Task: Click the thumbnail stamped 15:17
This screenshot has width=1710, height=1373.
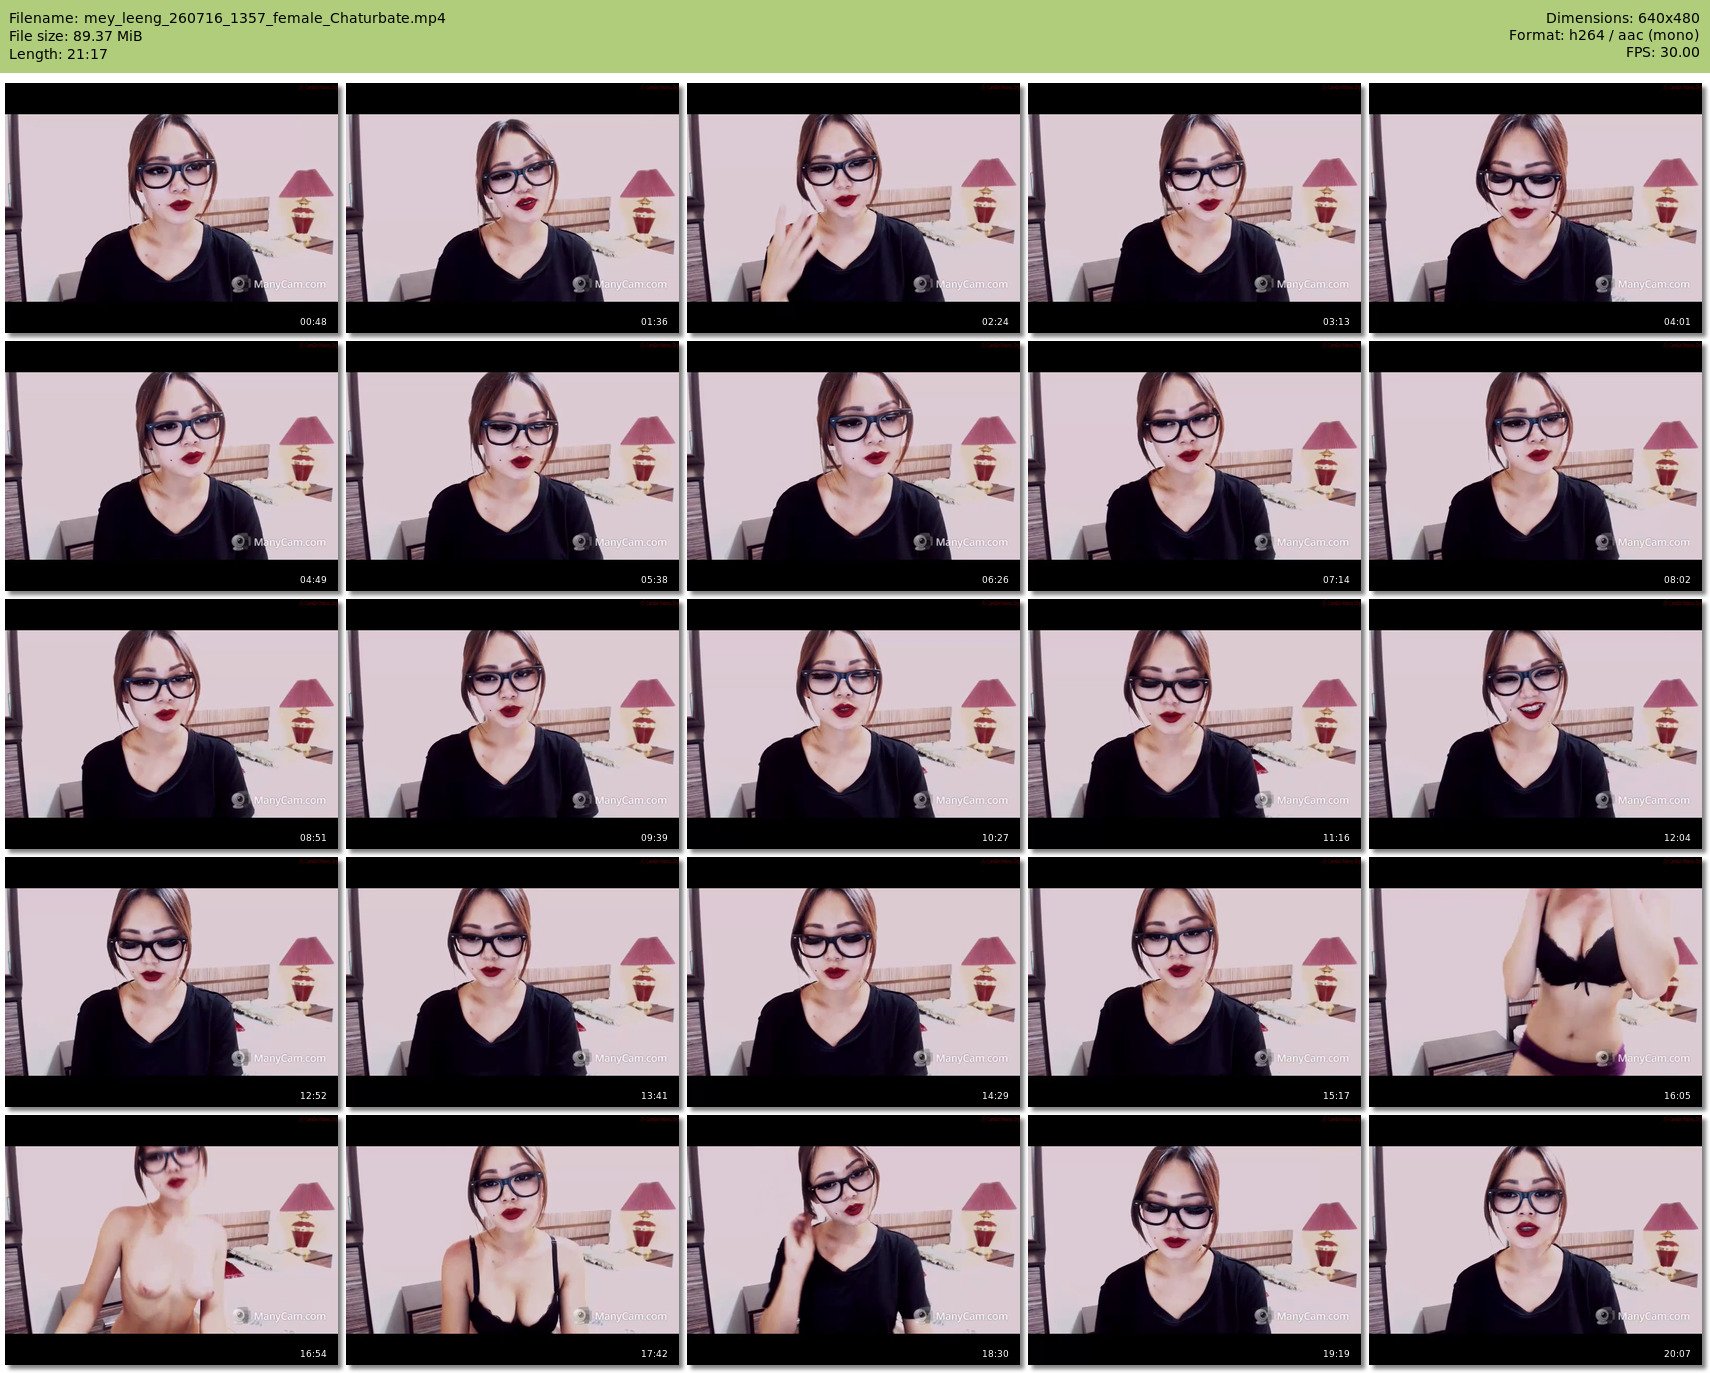Action: 1195,982
